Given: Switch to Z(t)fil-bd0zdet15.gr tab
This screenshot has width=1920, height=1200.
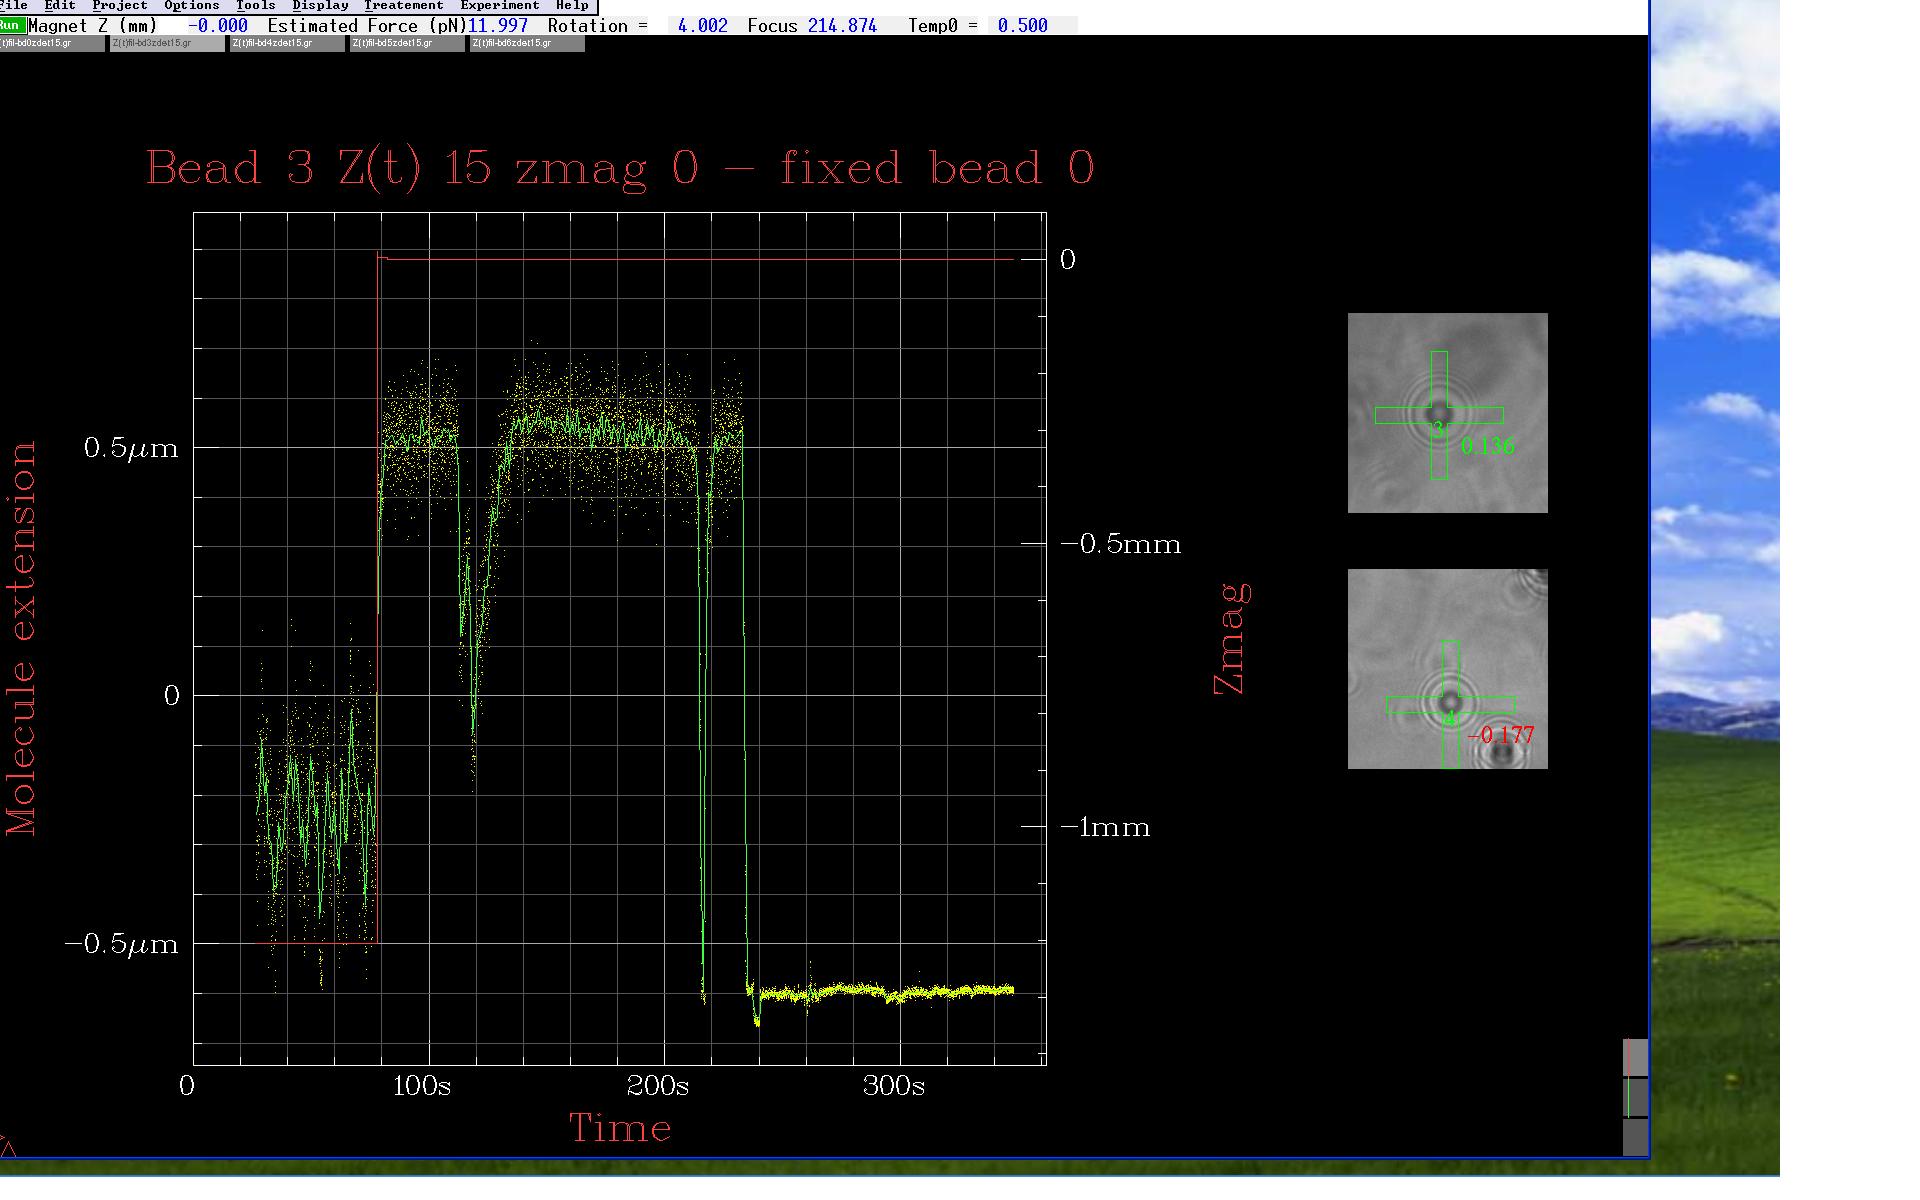Looking at the screenshot, I should (50, 44).
